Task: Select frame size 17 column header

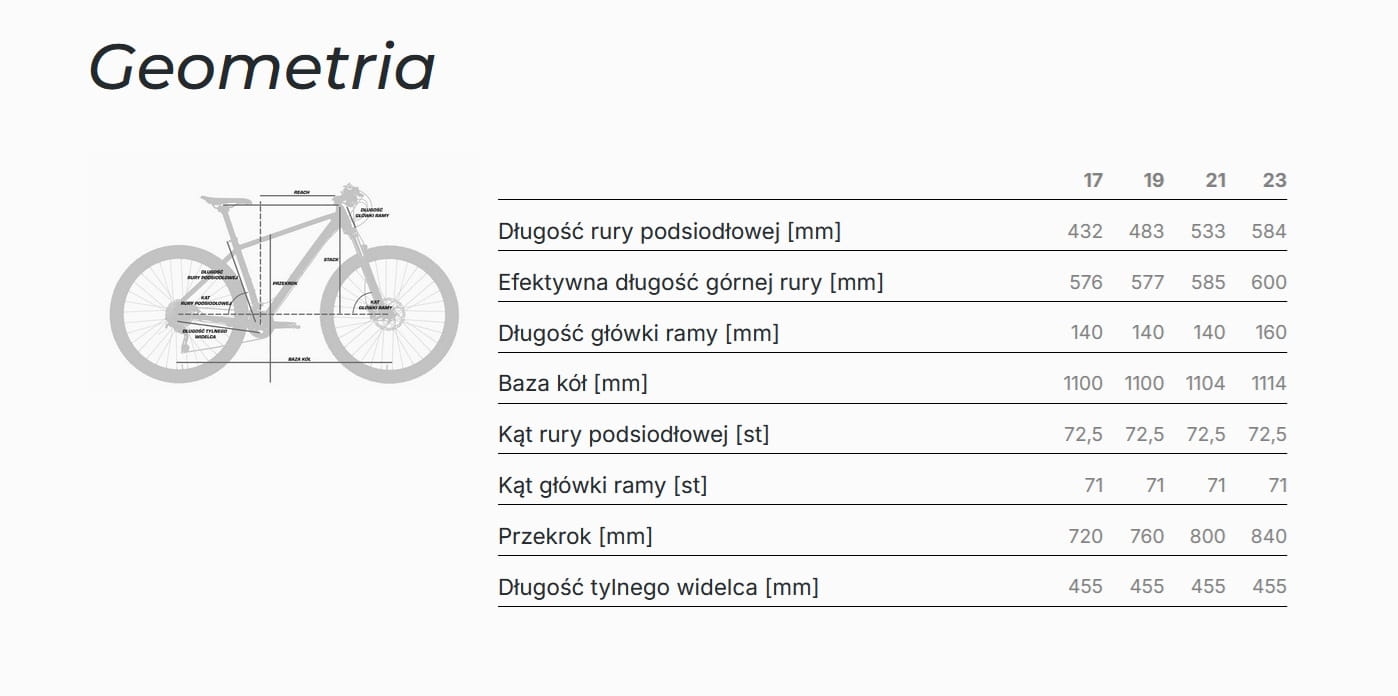Action: [x=1093, y=180]
